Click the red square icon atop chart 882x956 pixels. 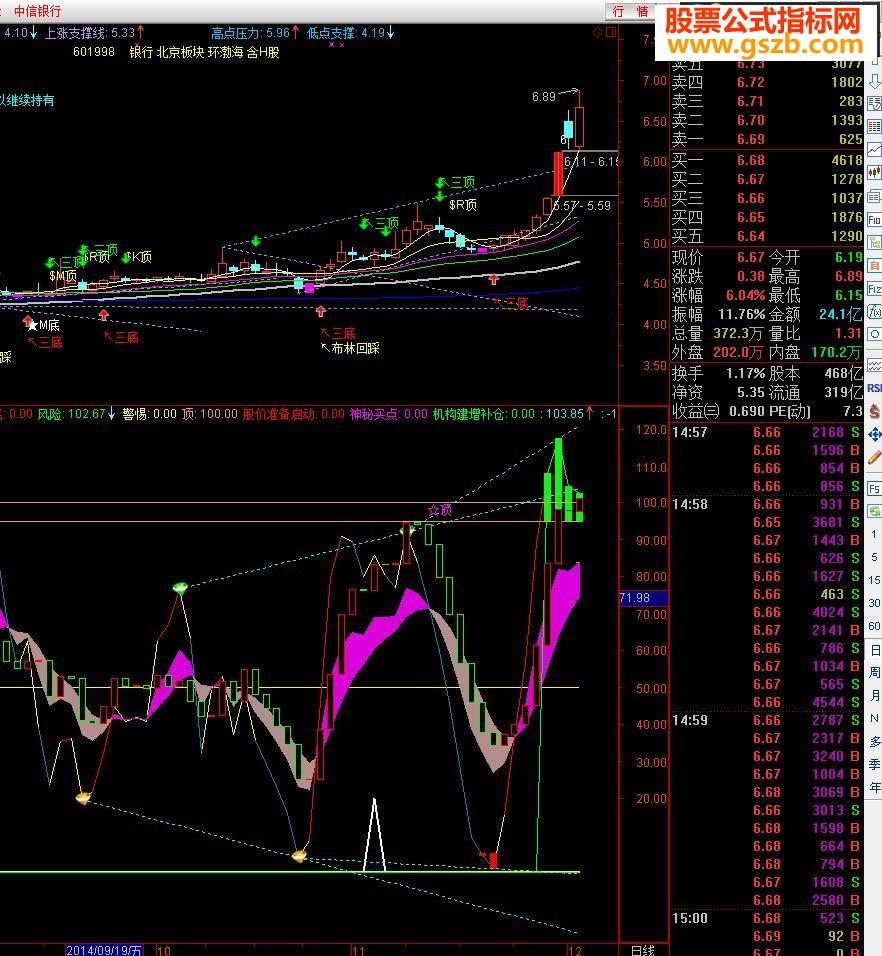611,32
